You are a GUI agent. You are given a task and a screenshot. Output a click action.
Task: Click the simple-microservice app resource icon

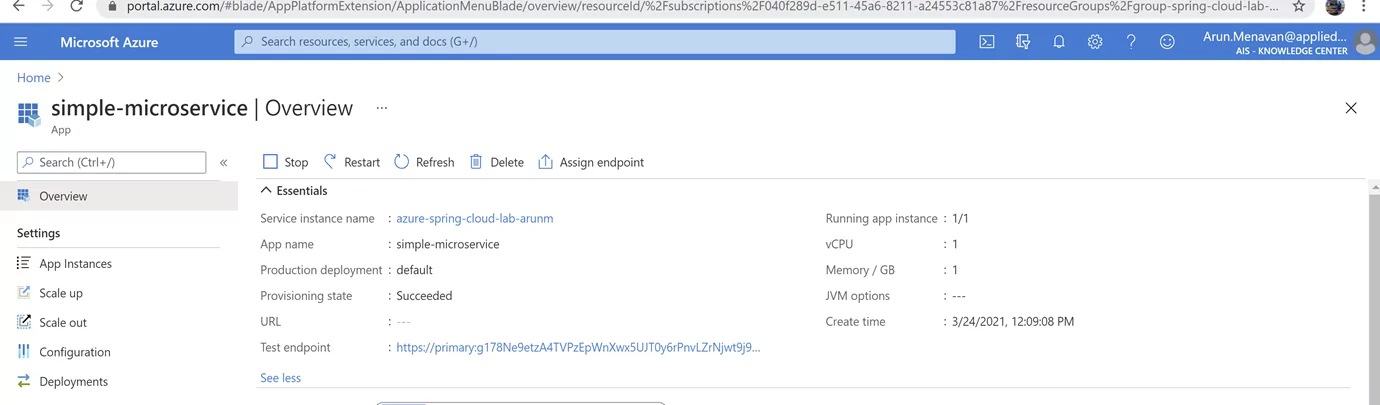29,114
